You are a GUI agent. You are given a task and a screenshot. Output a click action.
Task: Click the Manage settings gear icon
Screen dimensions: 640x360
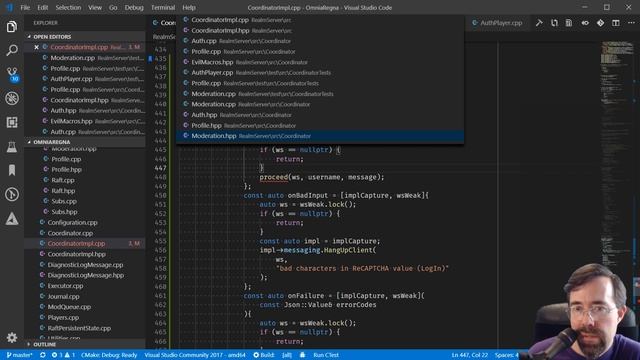pyautogui.click(x=12, y=338)
